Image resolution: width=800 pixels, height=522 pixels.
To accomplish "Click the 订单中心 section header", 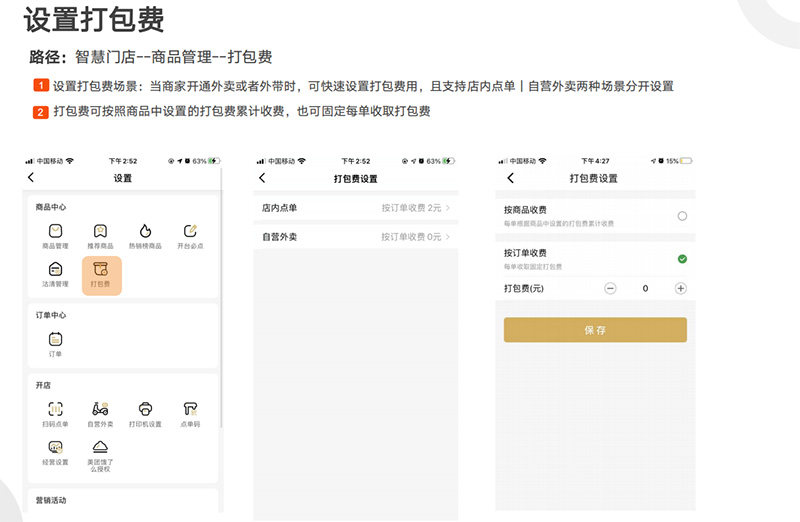I will (51, 315).
